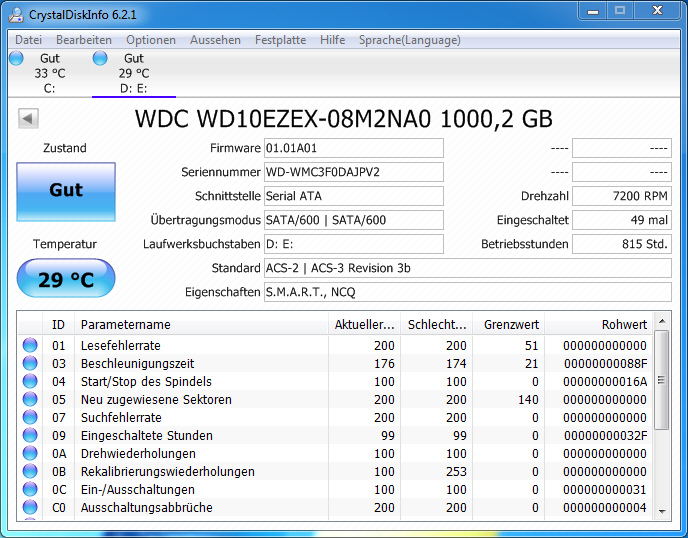Click the Grenzwert column header
Viewport: 688px width, 538px height.
tap(508, 324)
